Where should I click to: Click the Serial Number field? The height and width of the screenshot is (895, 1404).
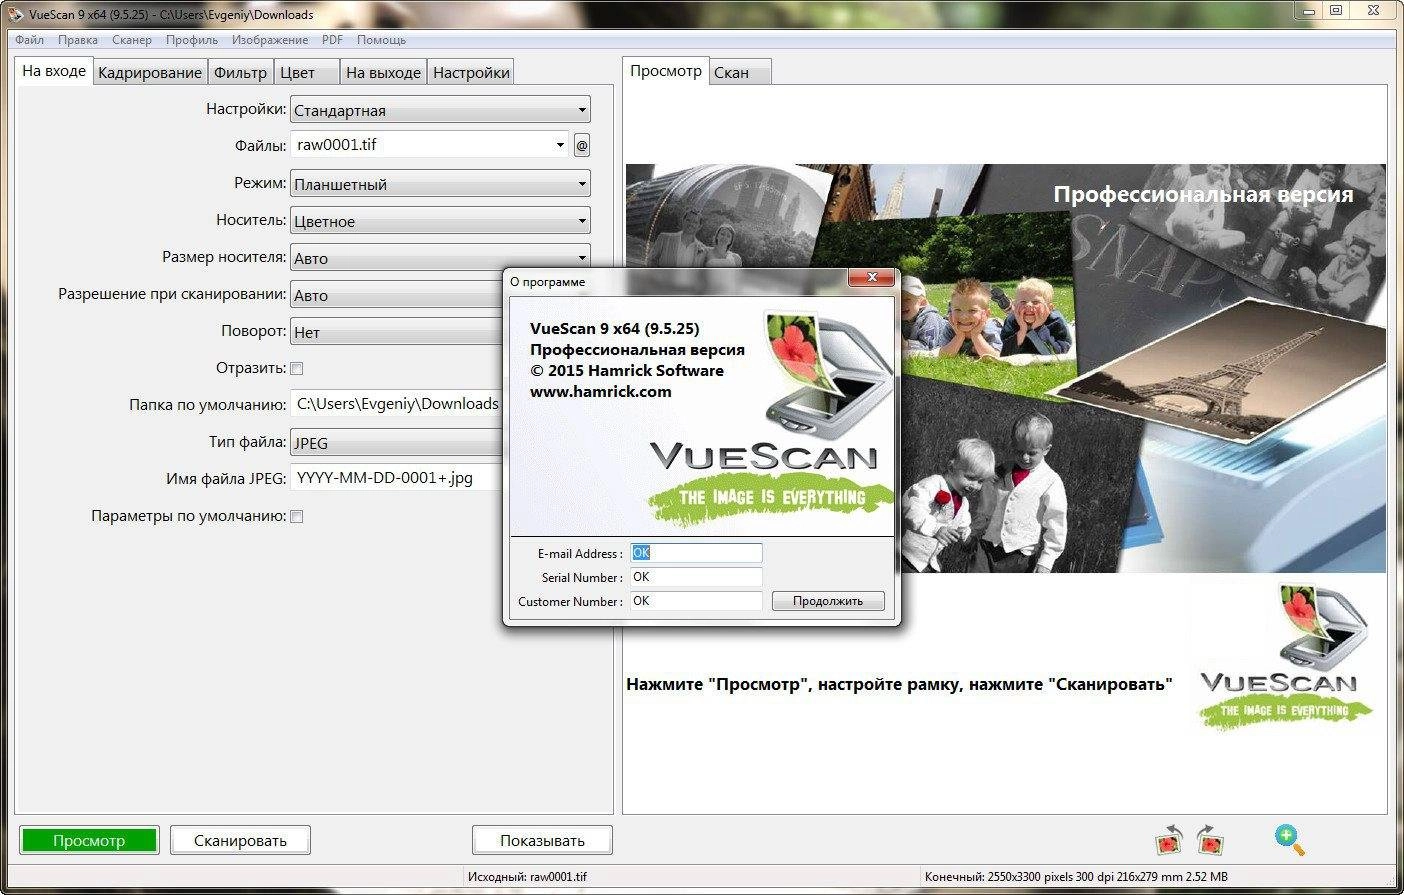click(696, 577)
